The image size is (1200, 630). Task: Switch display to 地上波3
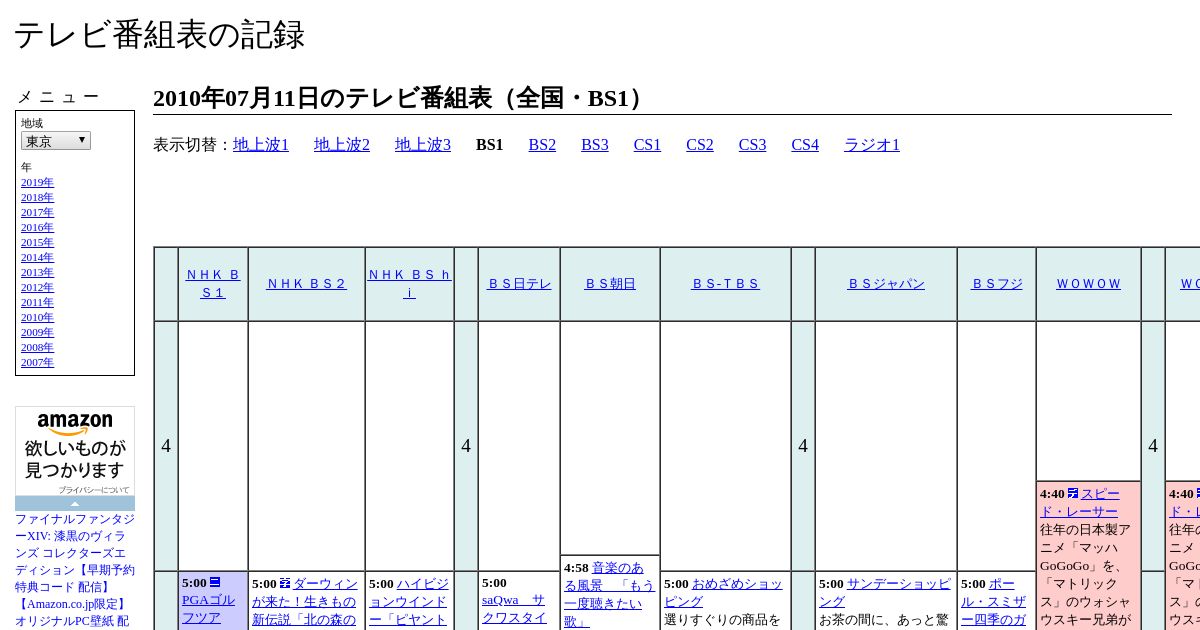click(423, 145)
